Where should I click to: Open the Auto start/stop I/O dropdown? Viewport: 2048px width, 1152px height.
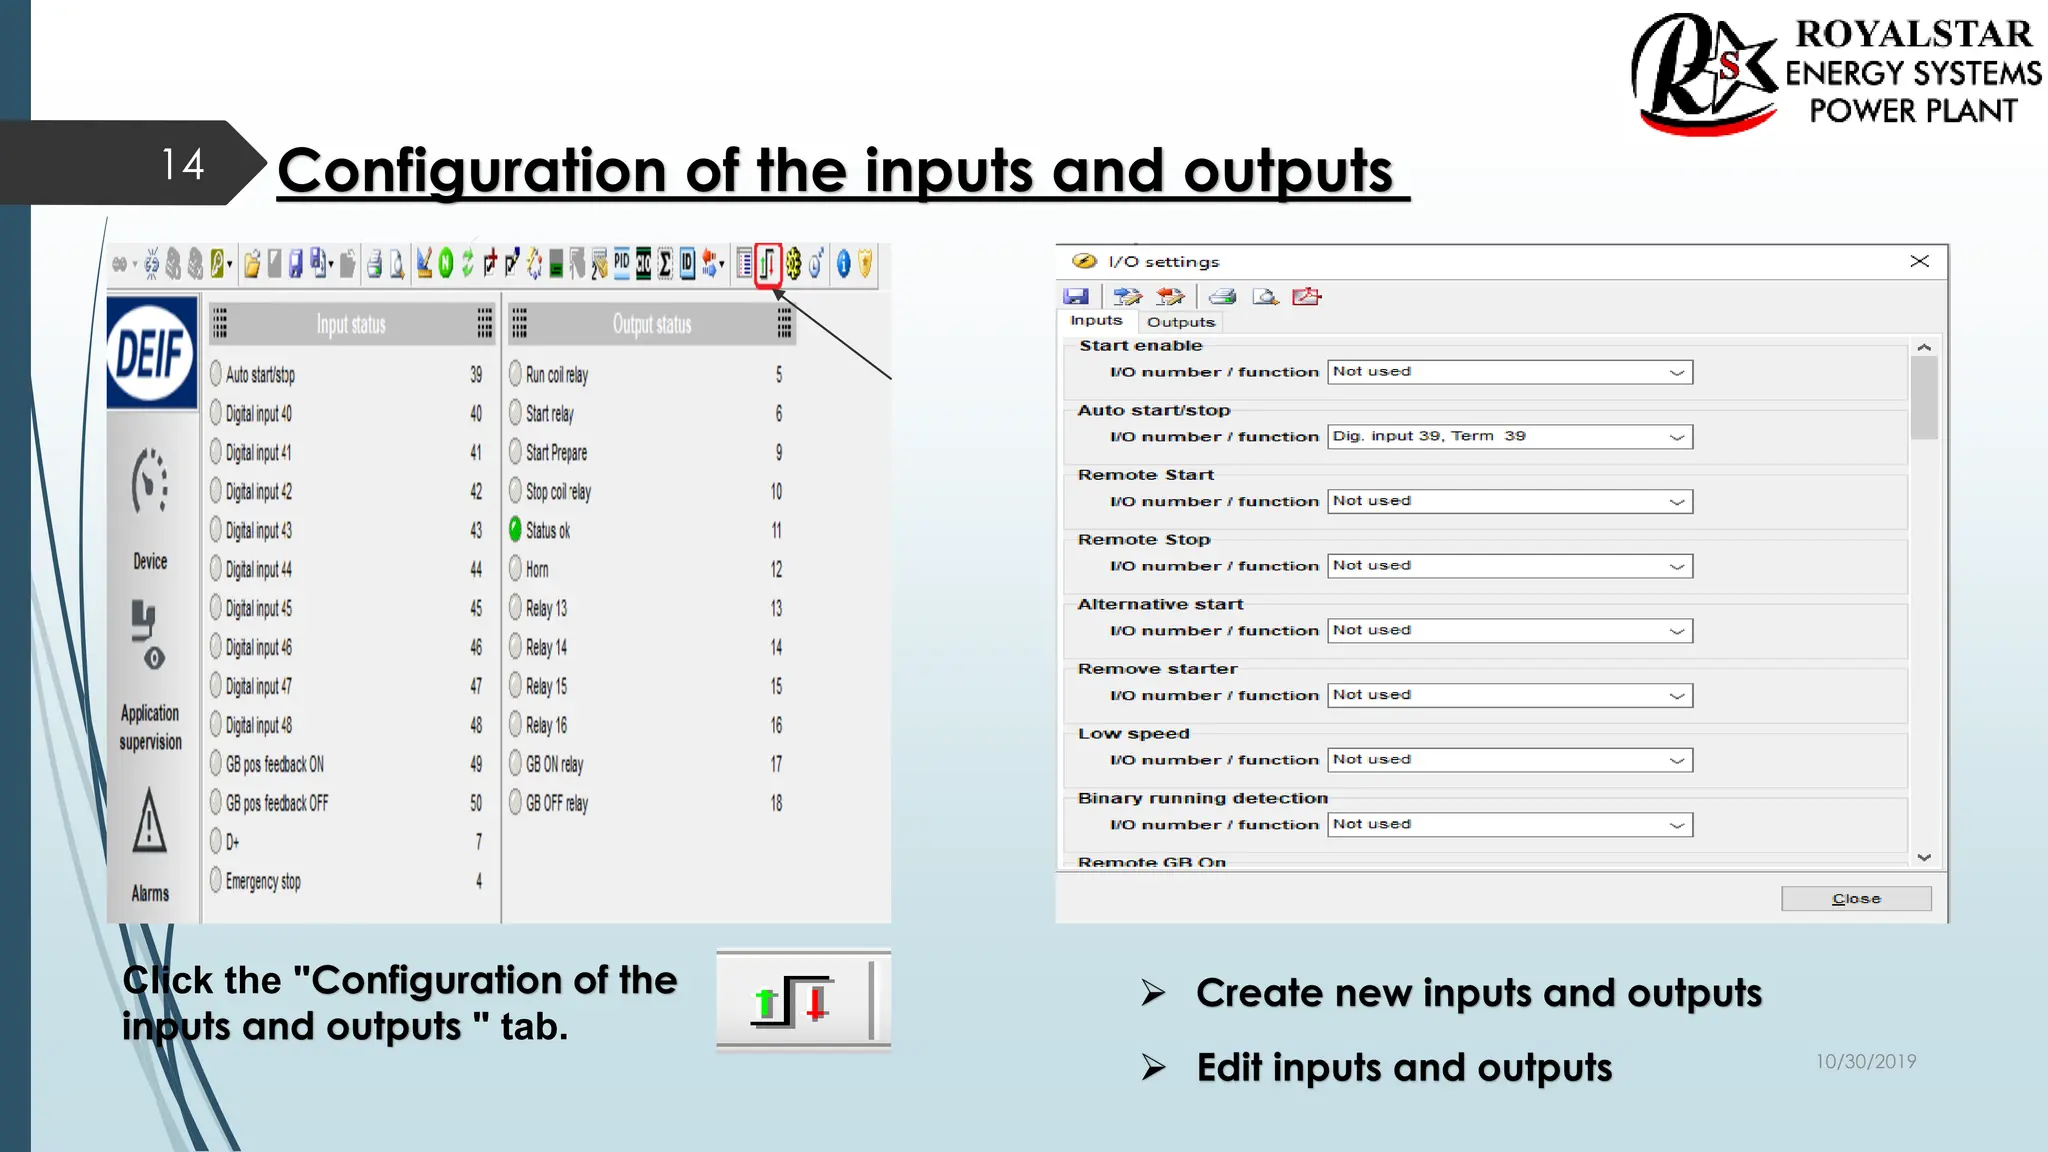click(1677, 437)
